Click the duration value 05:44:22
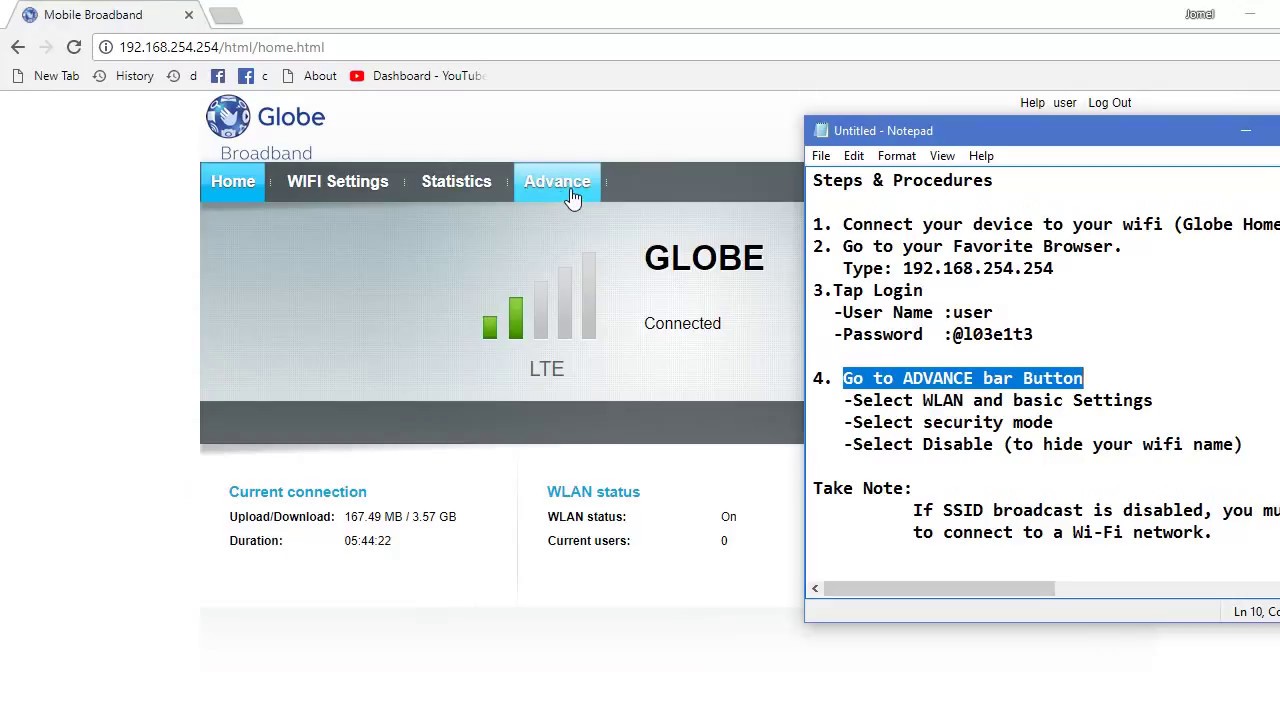Screen dimensions: 1280x720 [x=368, y=541]
